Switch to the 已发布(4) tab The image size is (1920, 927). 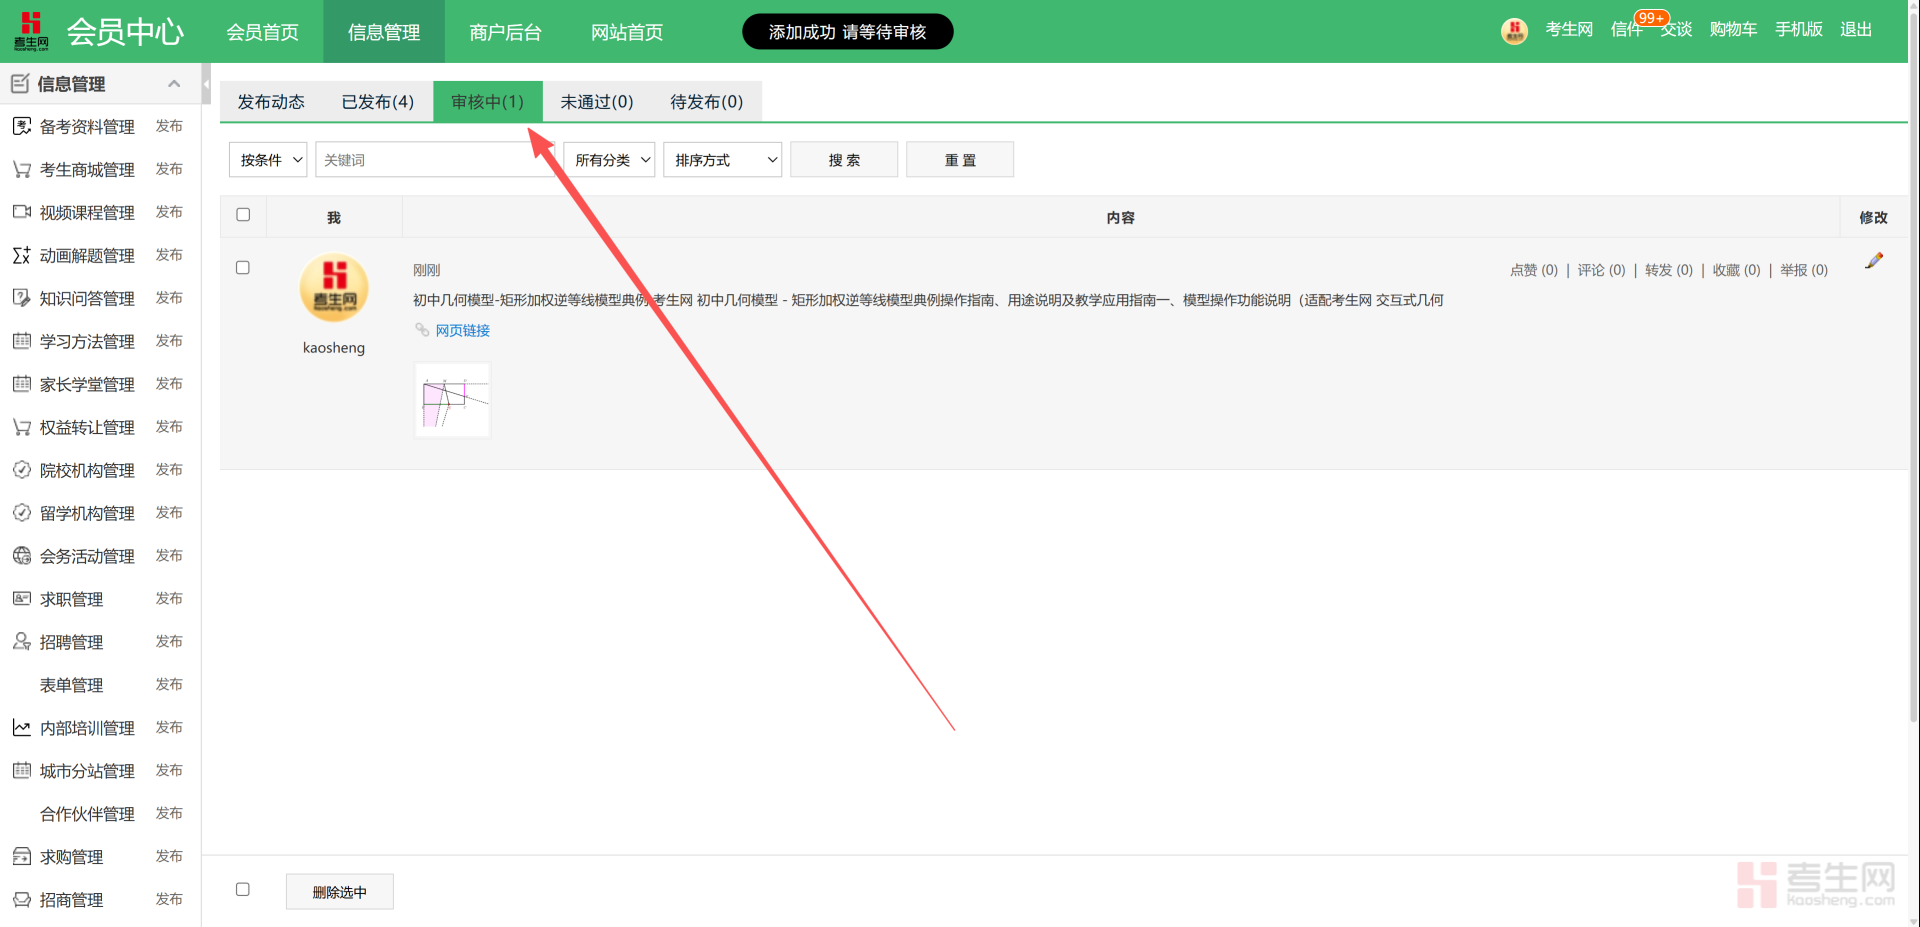[377, 102]
